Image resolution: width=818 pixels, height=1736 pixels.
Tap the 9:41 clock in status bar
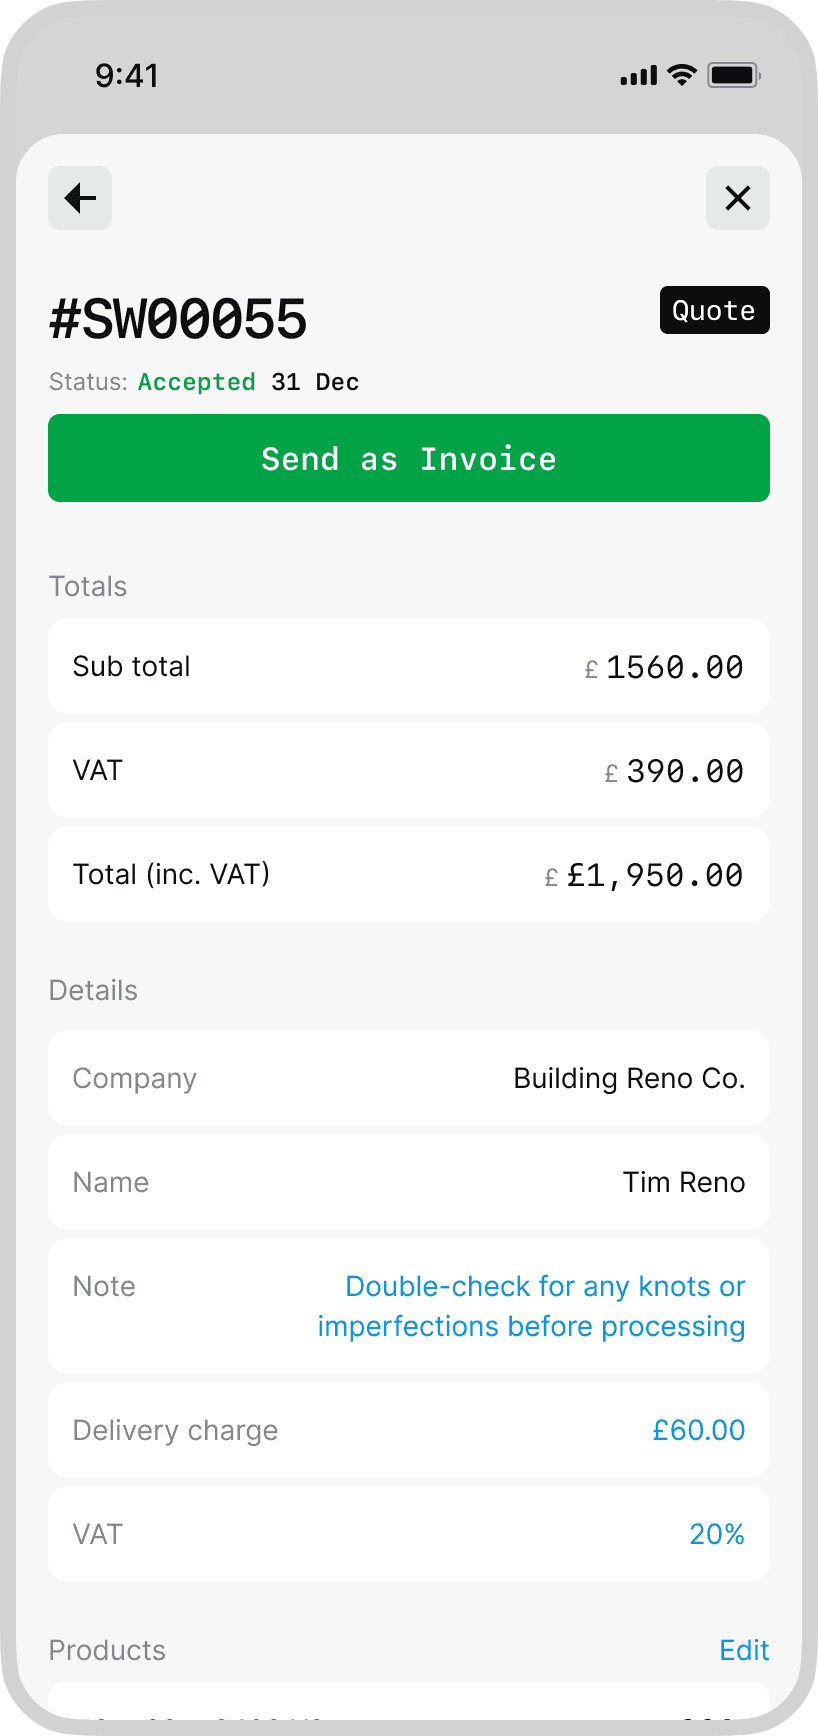pos(127,75)
